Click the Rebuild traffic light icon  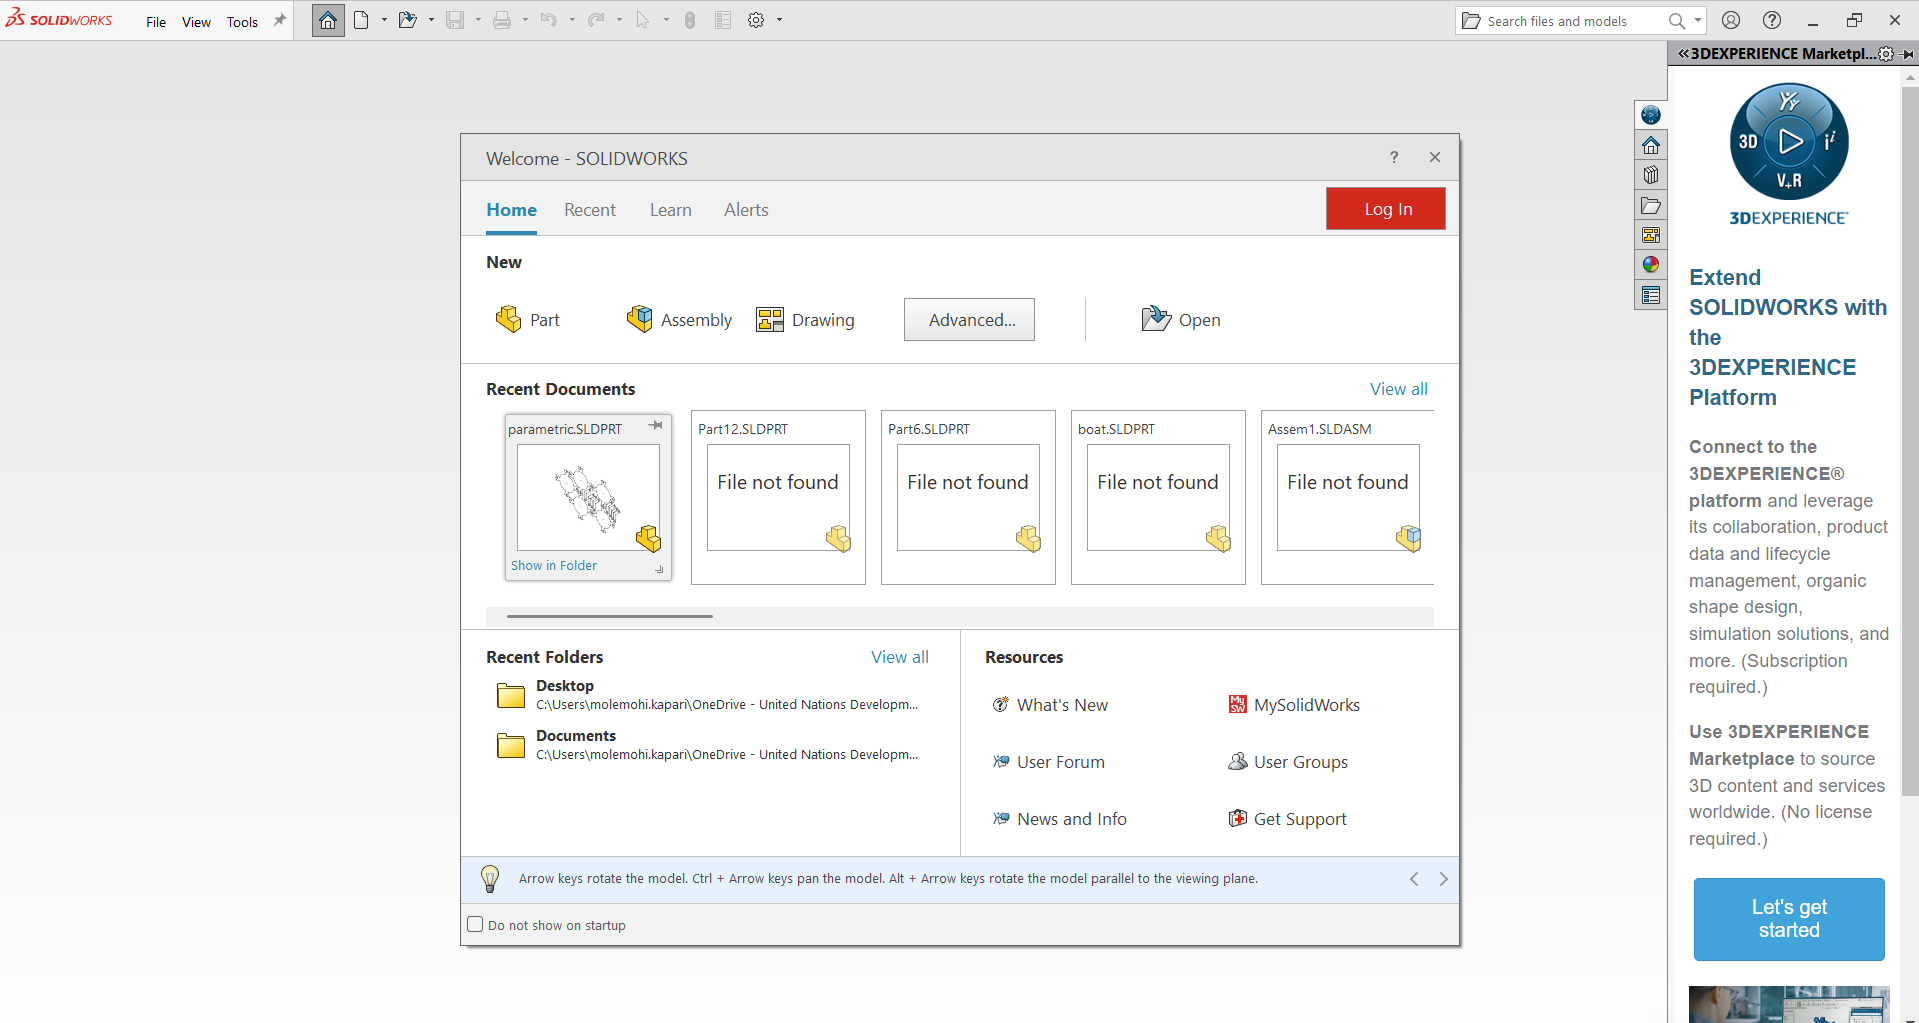pos(690,20)
